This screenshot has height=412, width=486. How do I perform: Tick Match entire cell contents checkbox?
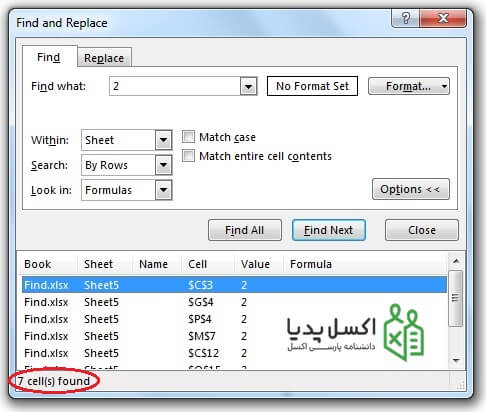click(188, 156)
